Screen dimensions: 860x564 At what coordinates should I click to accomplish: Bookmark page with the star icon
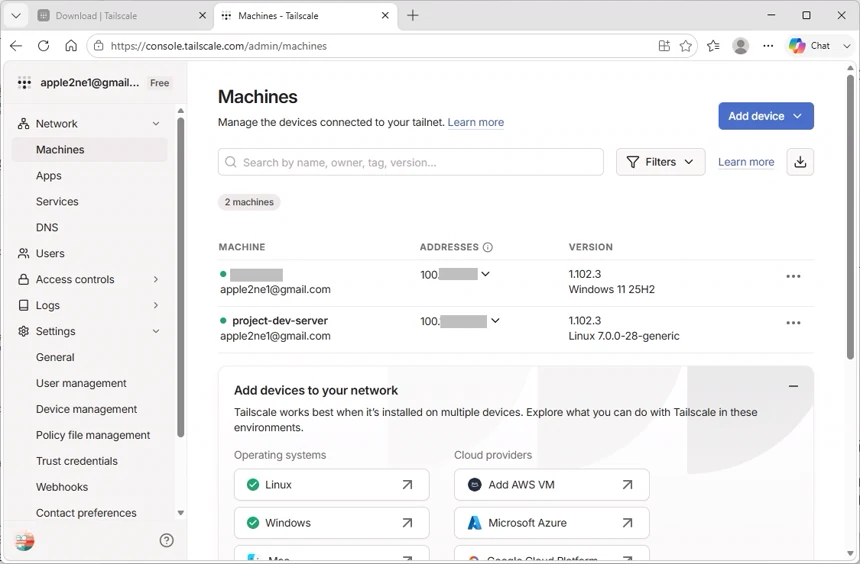click(x=686, y=46)
